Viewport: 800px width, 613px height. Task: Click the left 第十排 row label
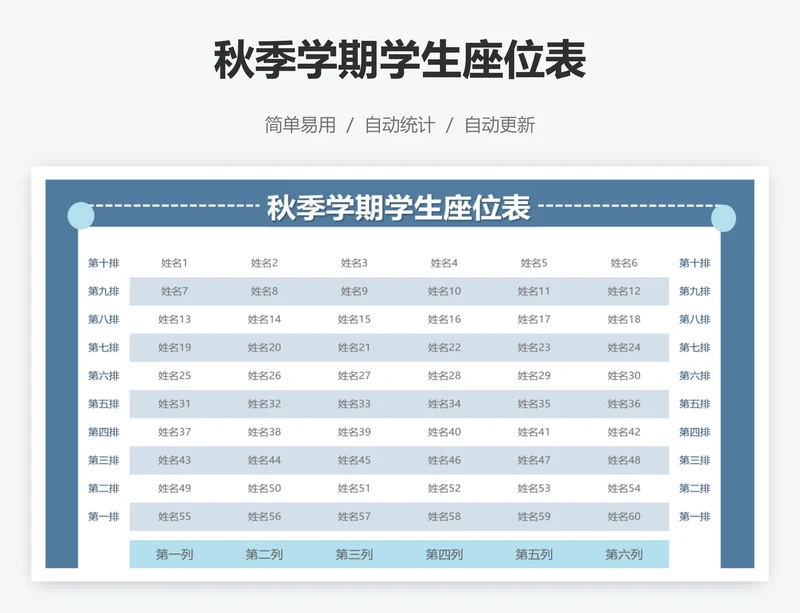104,263
